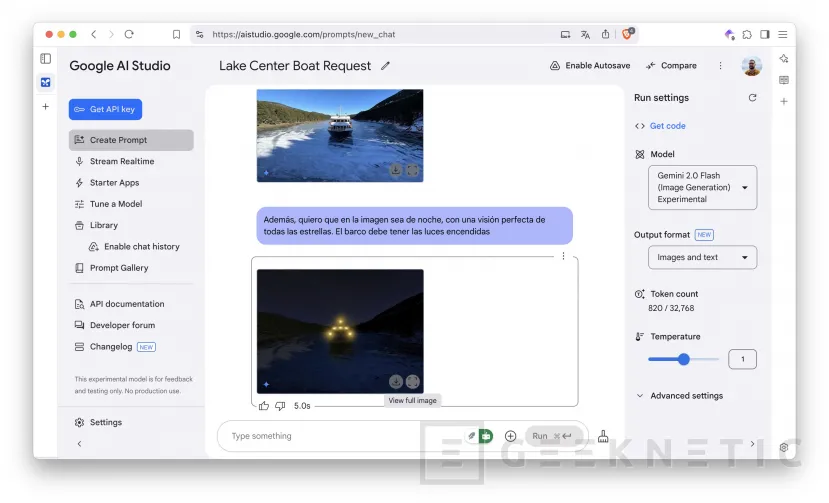829x503 pixels.
Task: Click Get API key button
Action: pos(105,109)
